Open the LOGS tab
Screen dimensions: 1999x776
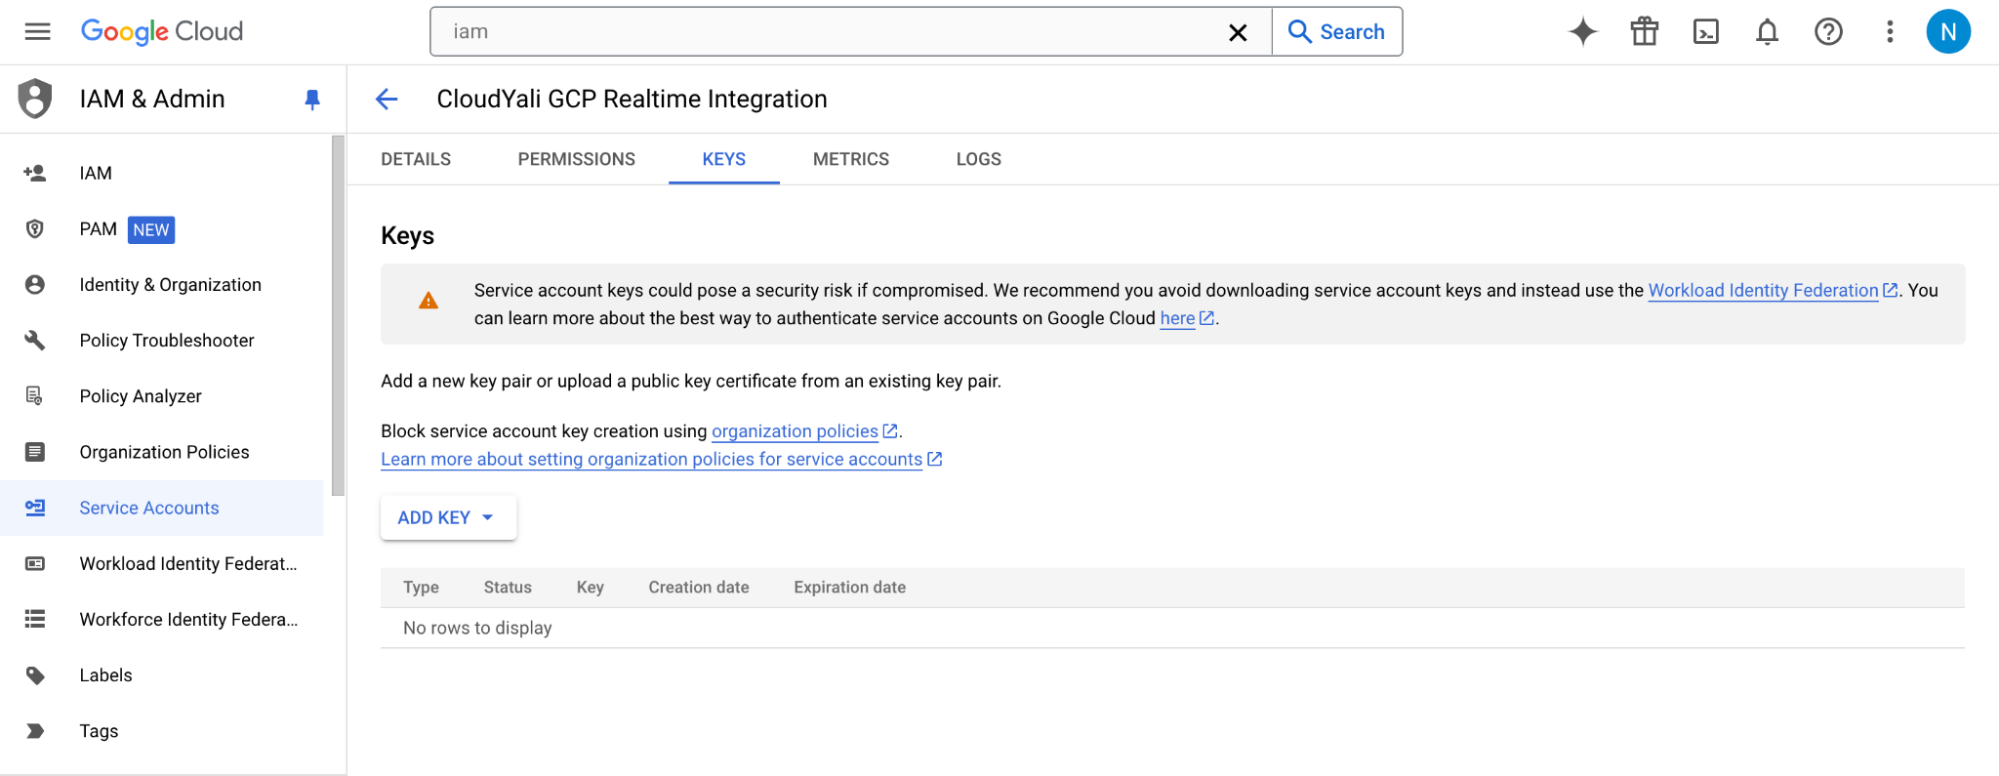tap(978, 159)
